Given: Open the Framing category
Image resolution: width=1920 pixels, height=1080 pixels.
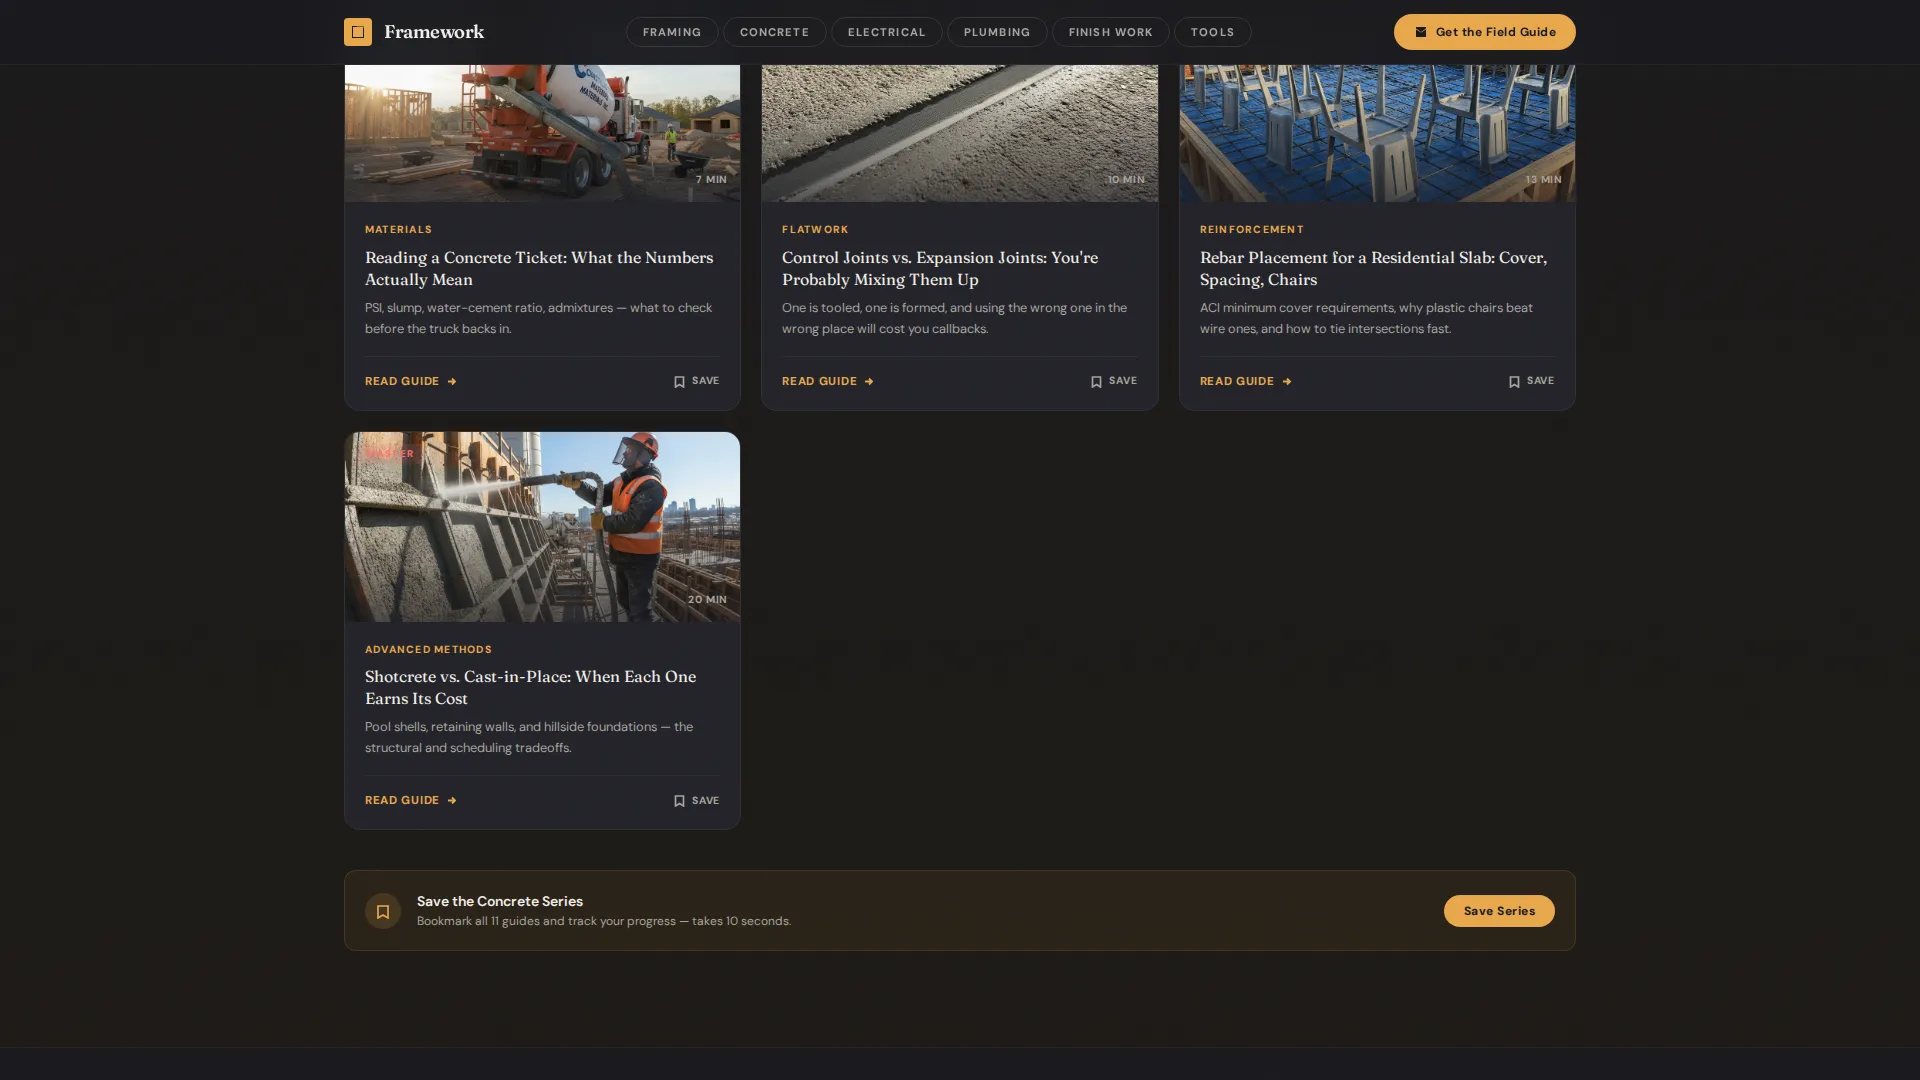Looking at the screenshot, I should [672, 32].
